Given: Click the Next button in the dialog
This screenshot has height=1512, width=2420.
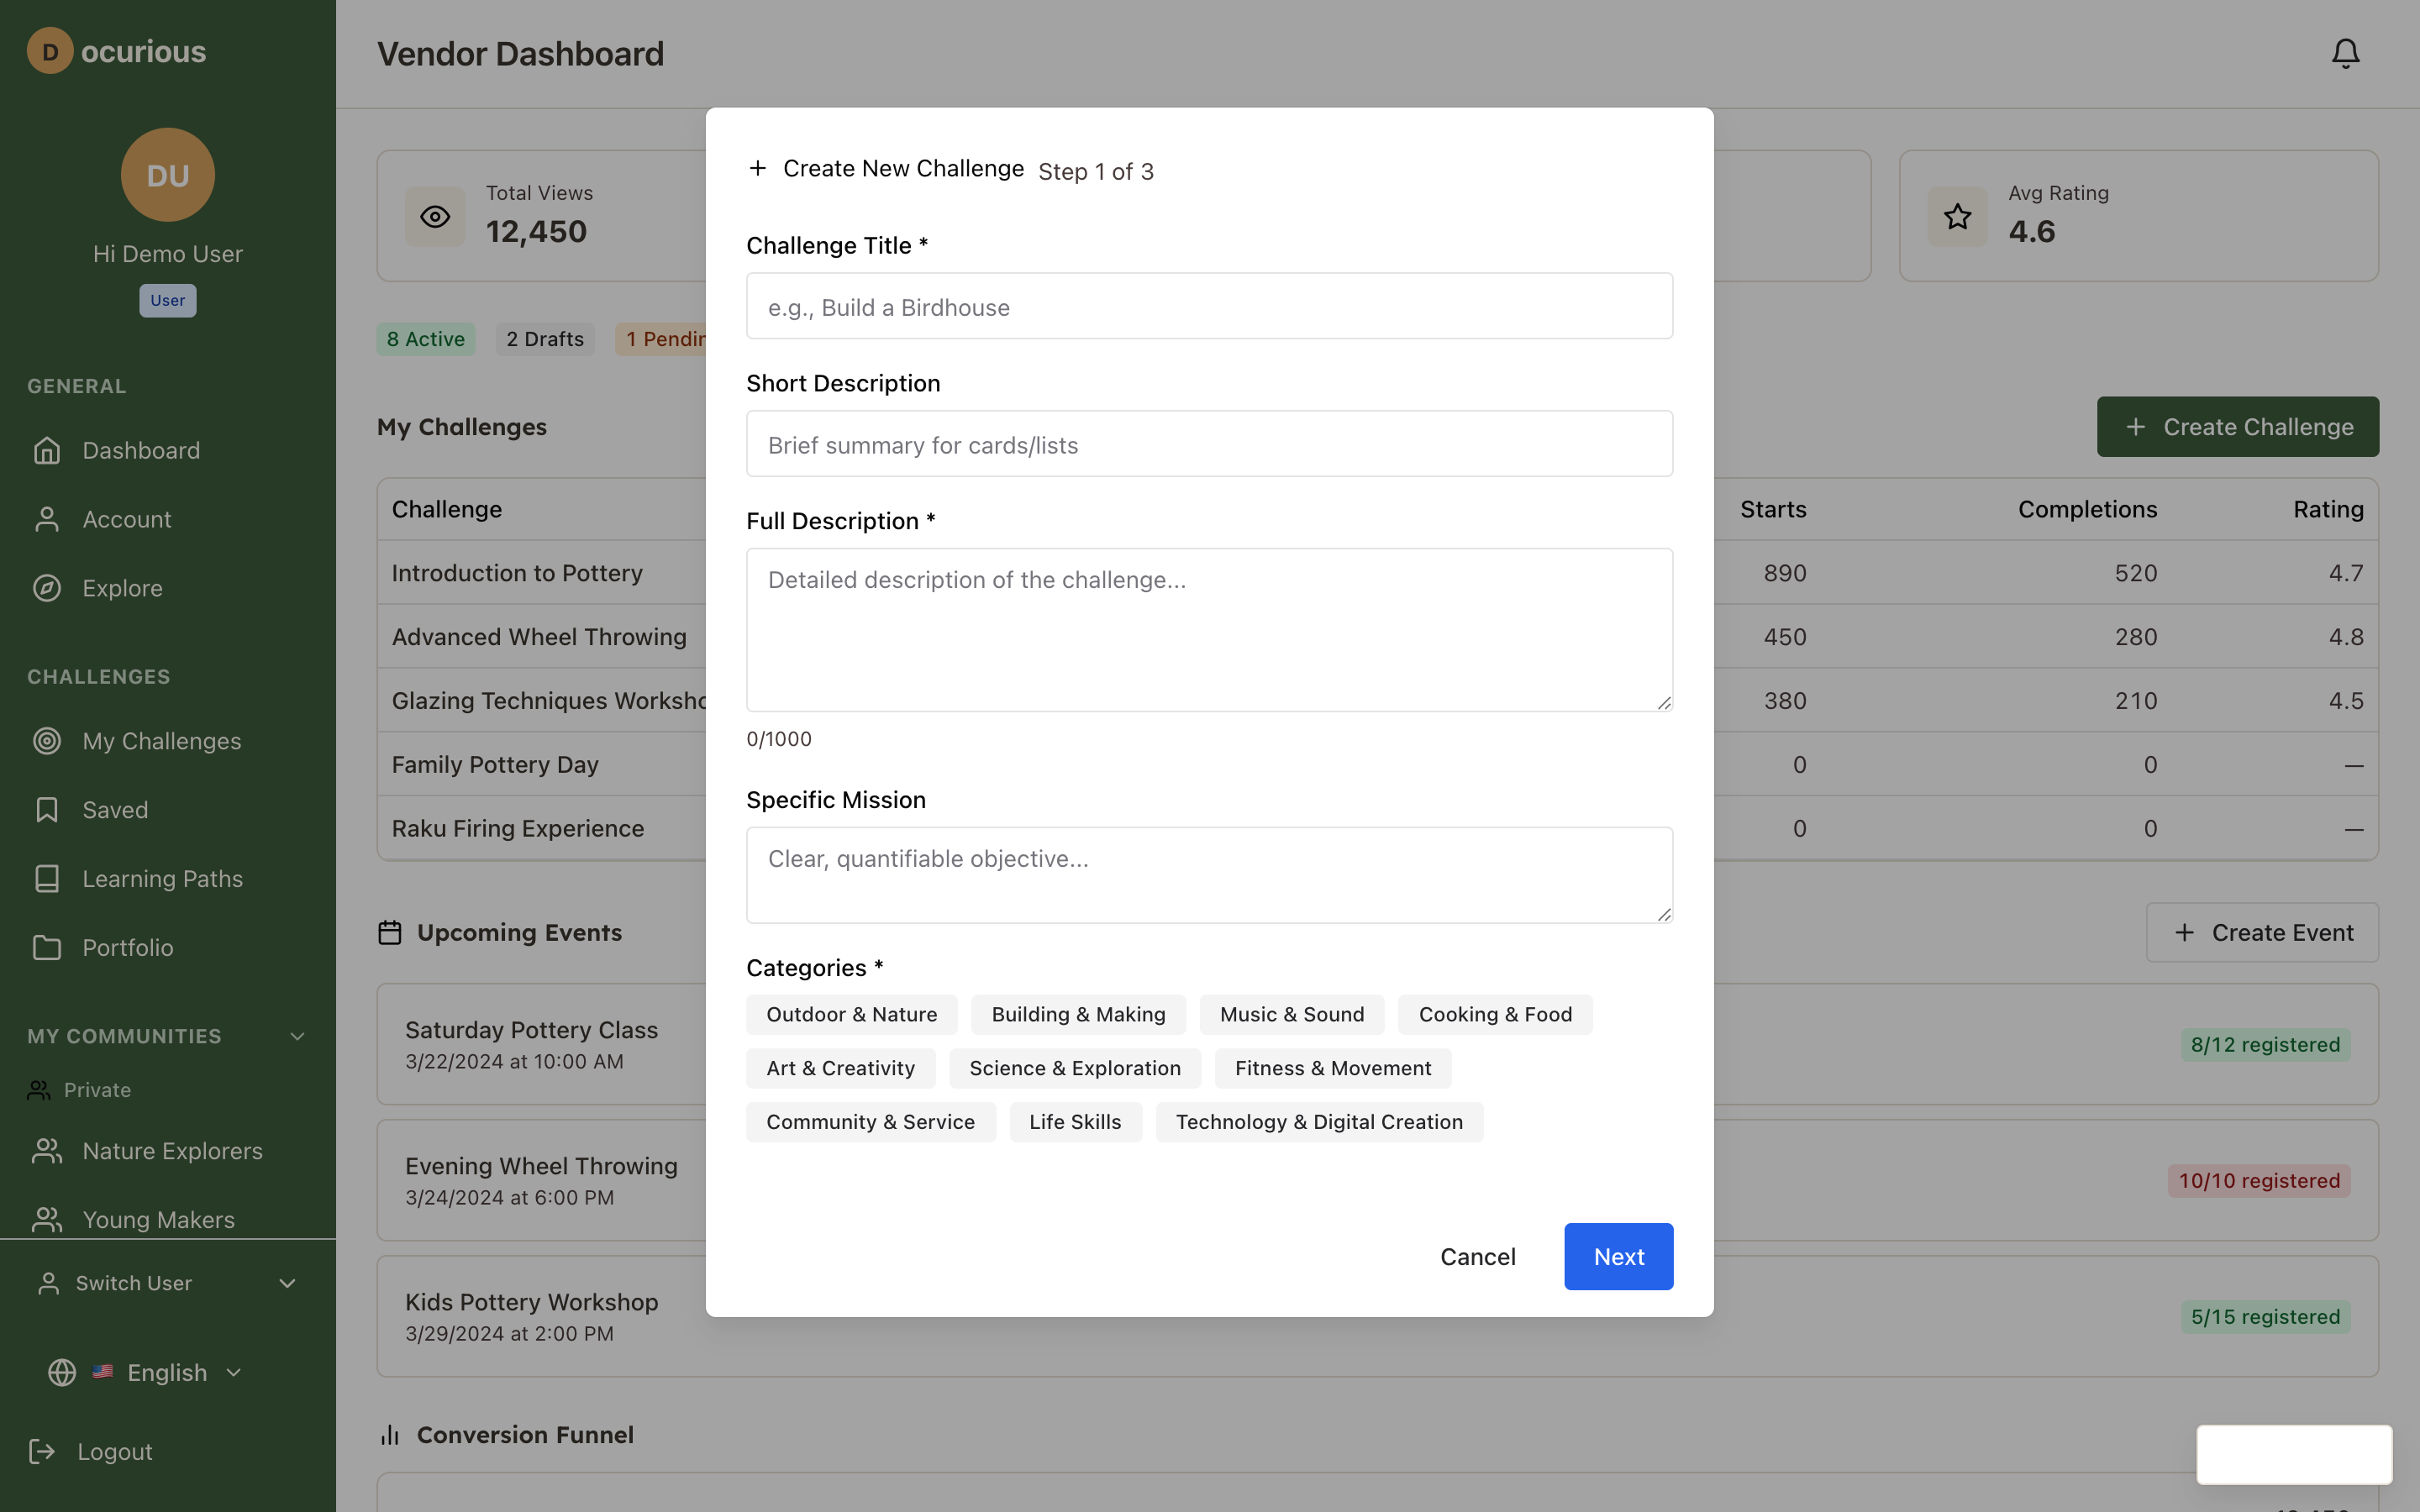Looking at the screenshot, I should (x=1617, y=1256).
